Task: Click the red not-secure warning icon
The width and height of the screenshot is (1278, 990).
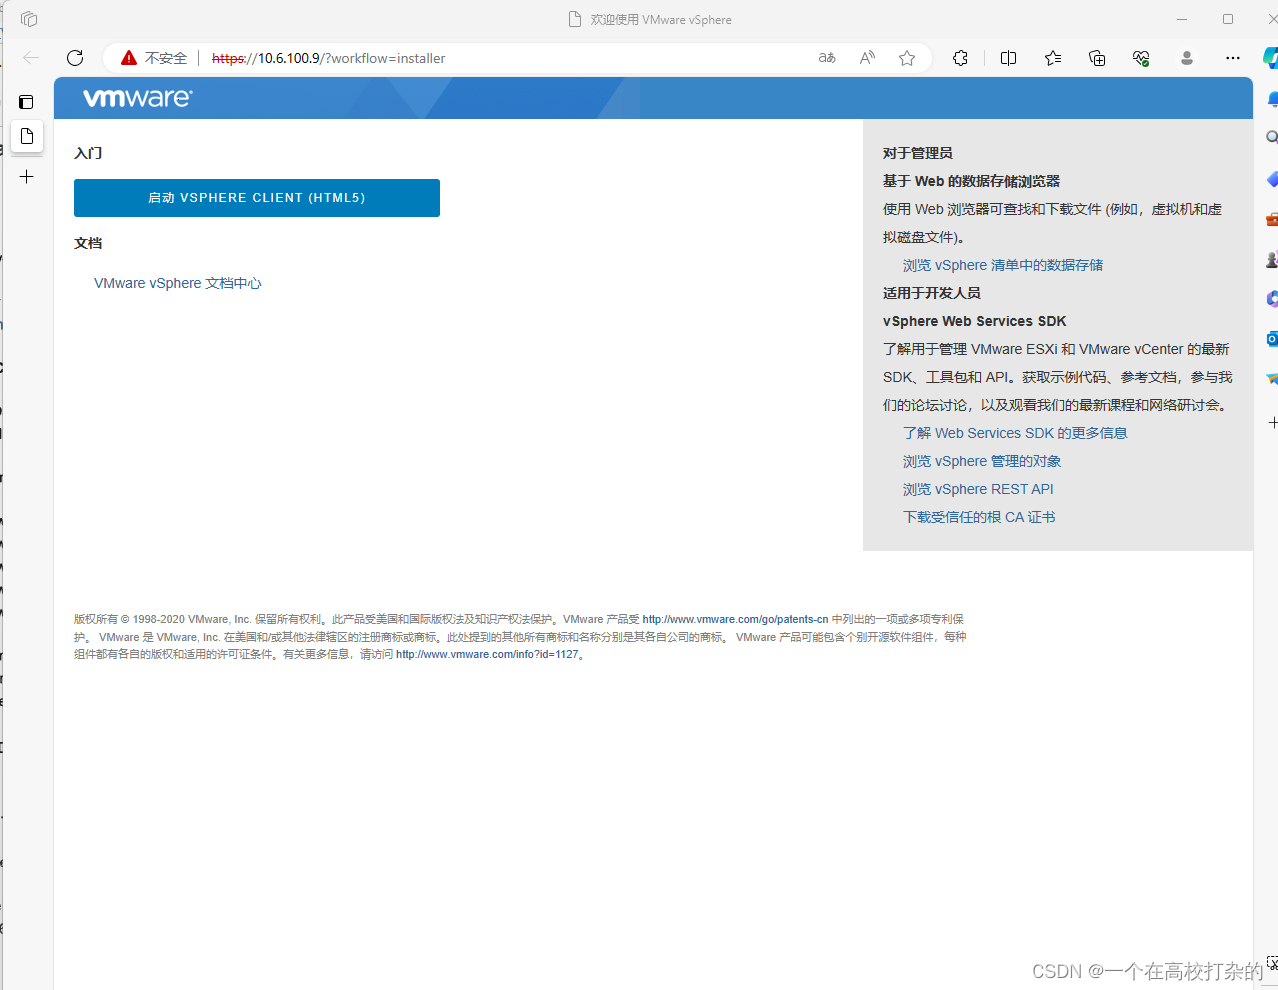Action: [129, 58]
